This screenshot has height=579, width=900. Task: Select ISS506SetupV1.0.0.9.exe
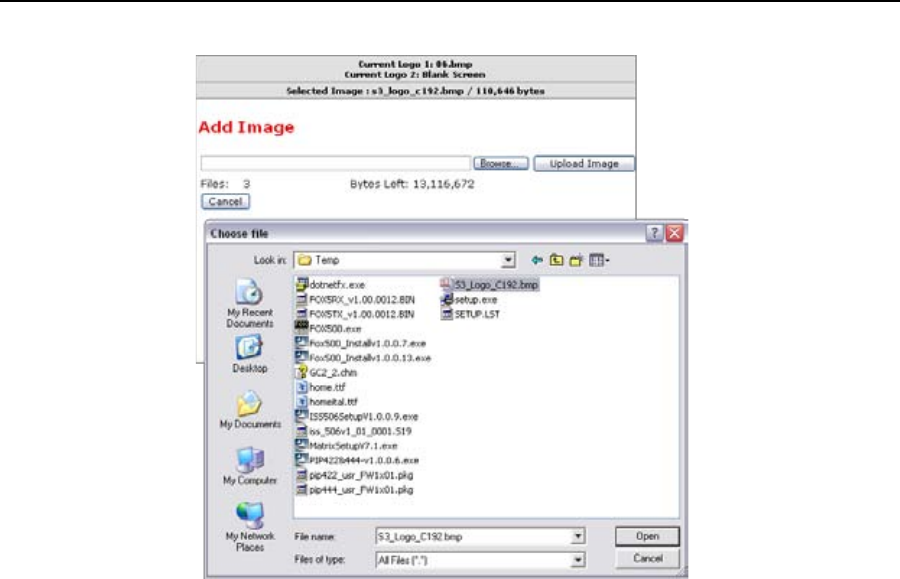click(357, 417)
